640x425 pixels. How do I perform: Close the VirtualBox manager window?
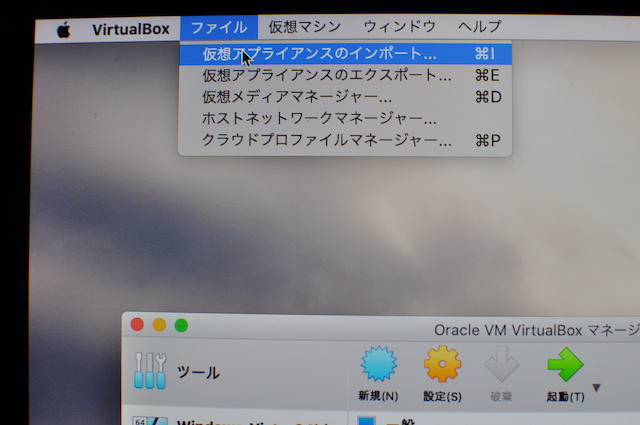pyautogui.click(x=137, y=325)
